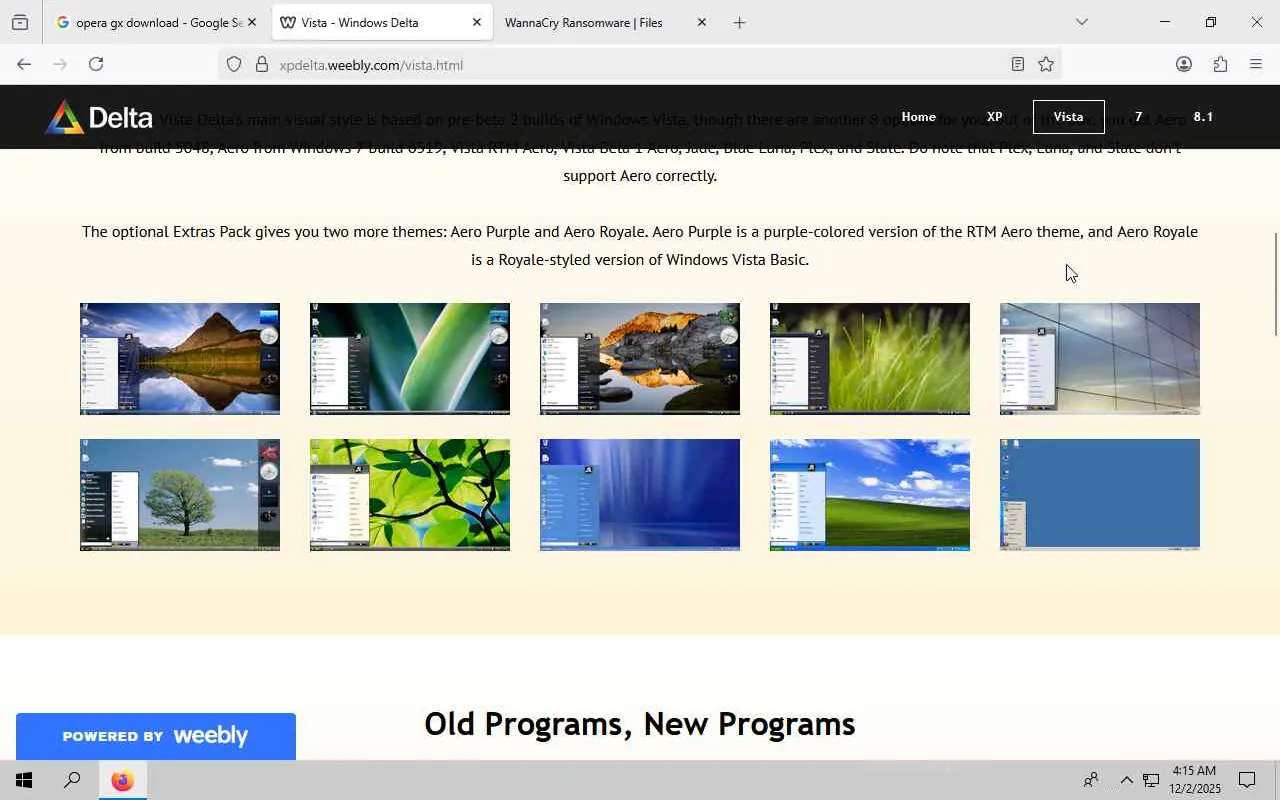The image size is (1280, 800).
Task: Open the Windows Start menu
Action: [24, 780]
